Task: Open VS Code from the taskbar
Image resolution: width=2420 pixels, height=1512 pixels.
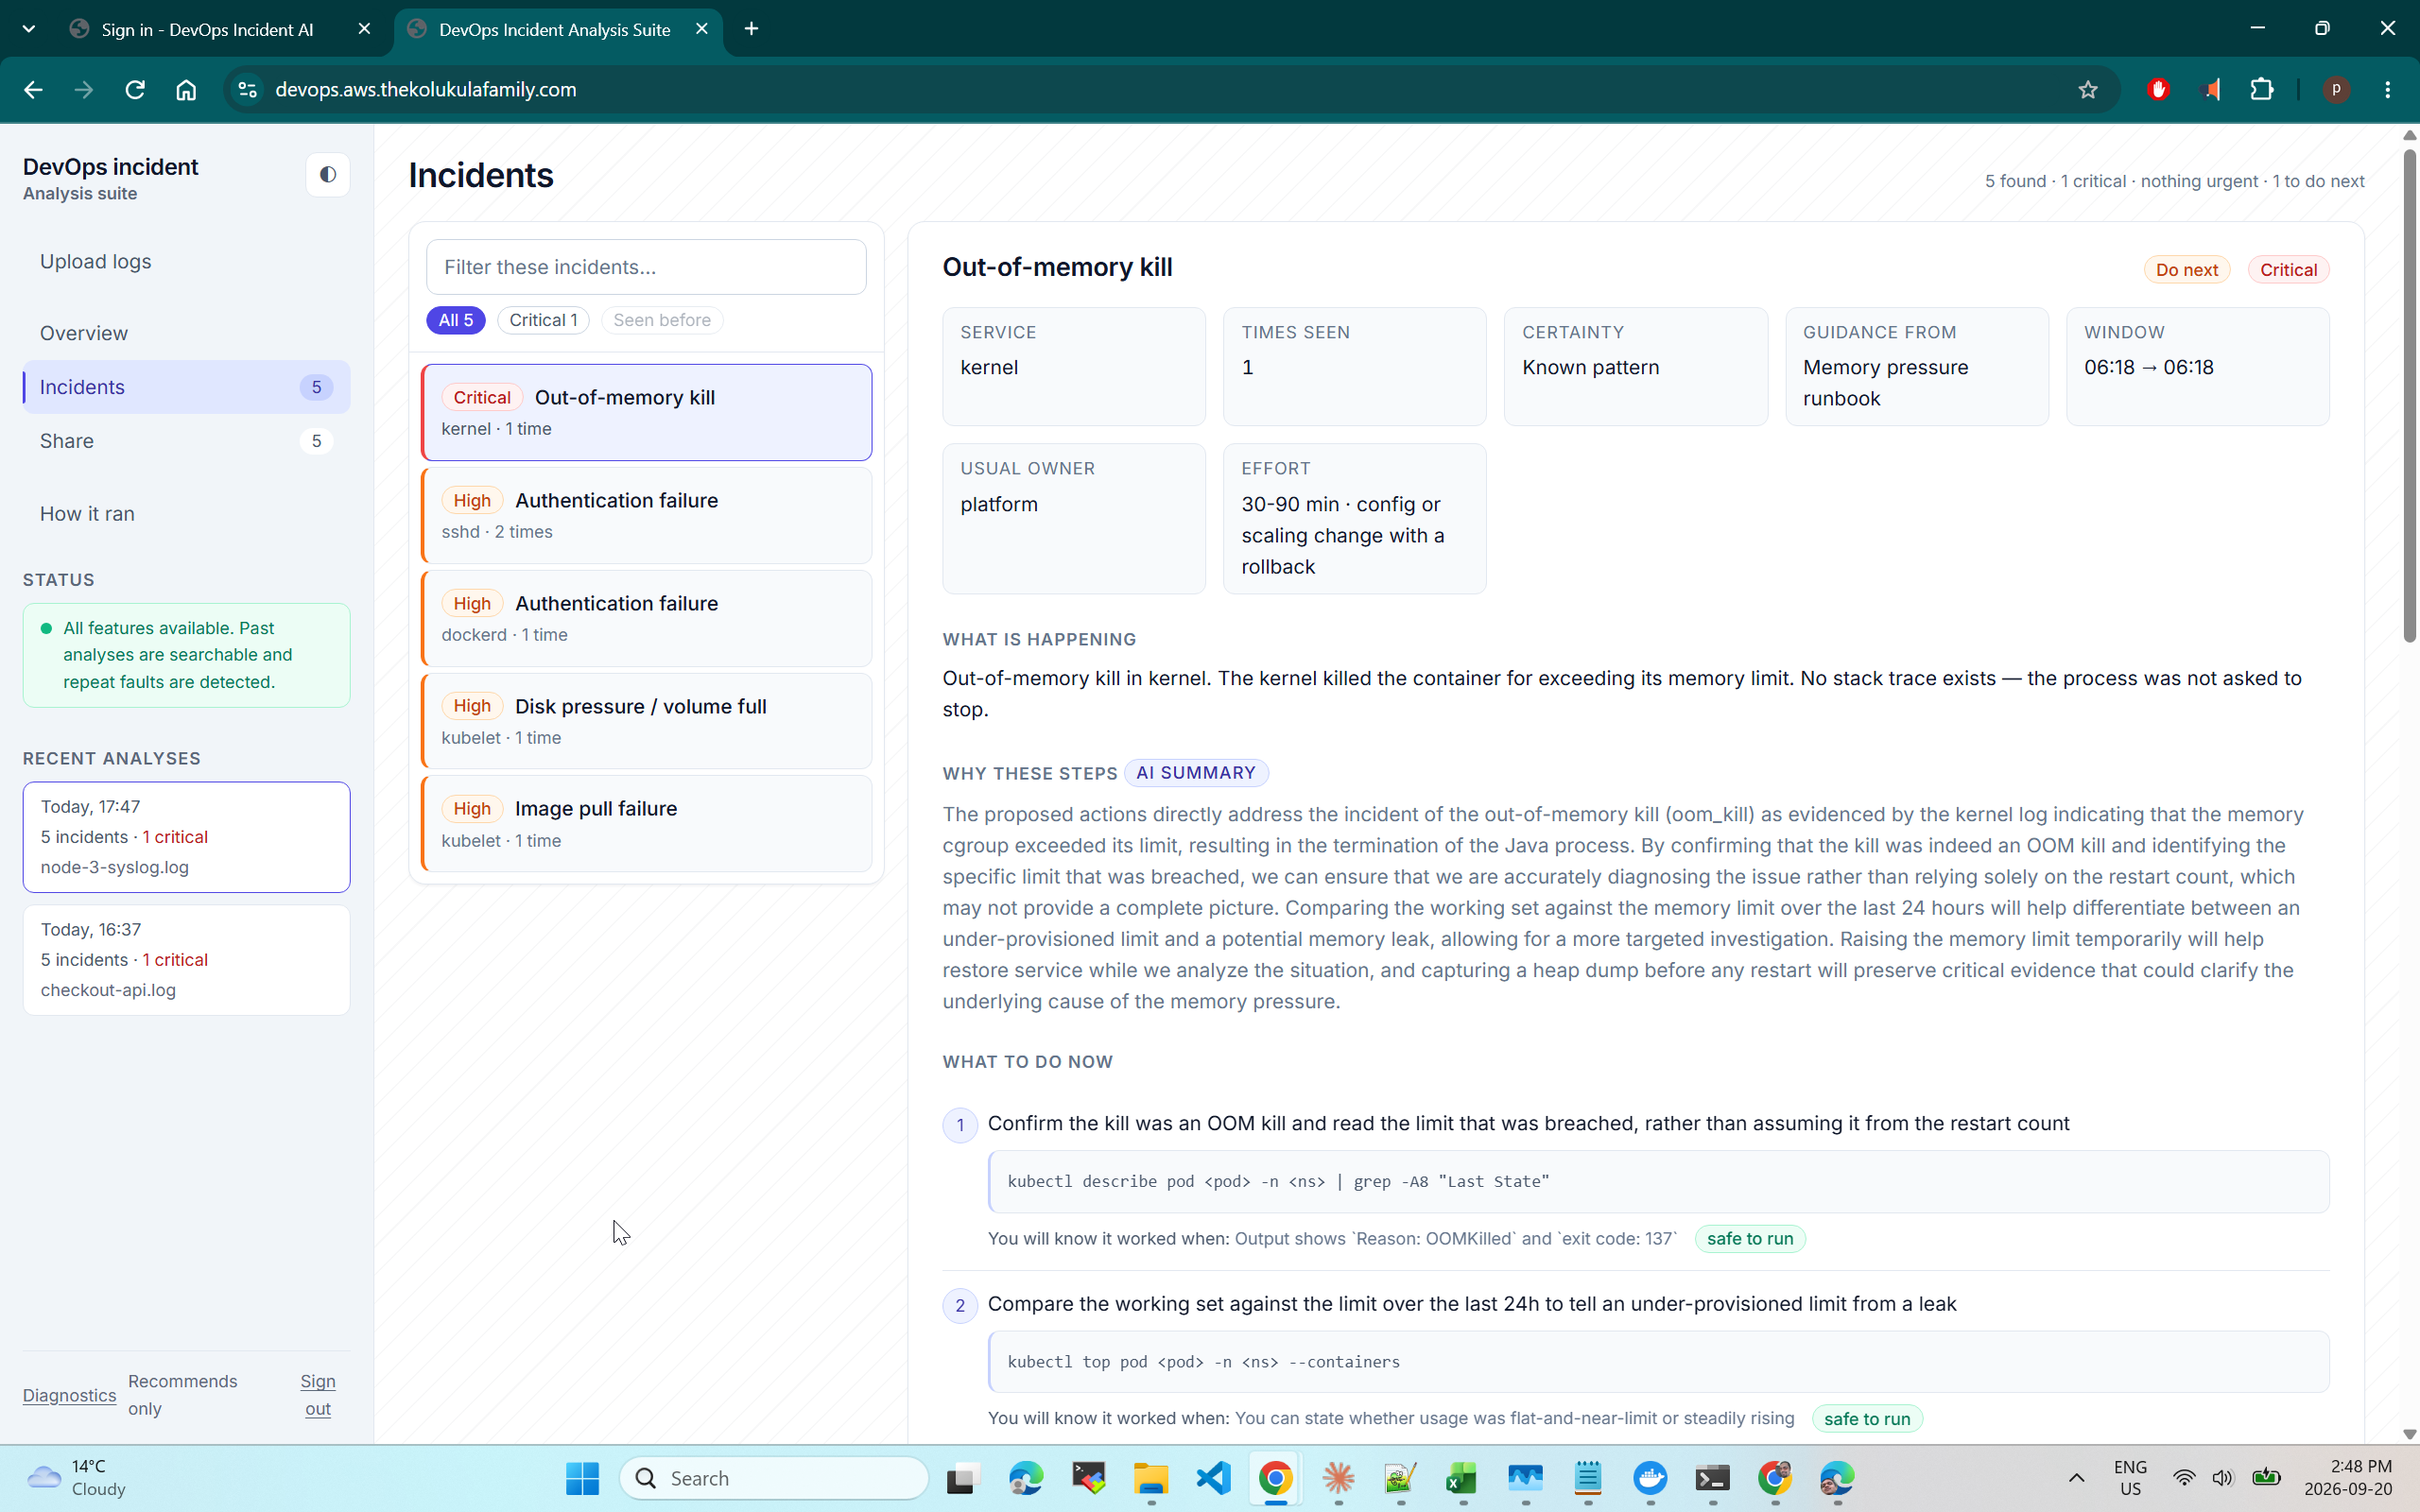Action: (1213, 1478)
